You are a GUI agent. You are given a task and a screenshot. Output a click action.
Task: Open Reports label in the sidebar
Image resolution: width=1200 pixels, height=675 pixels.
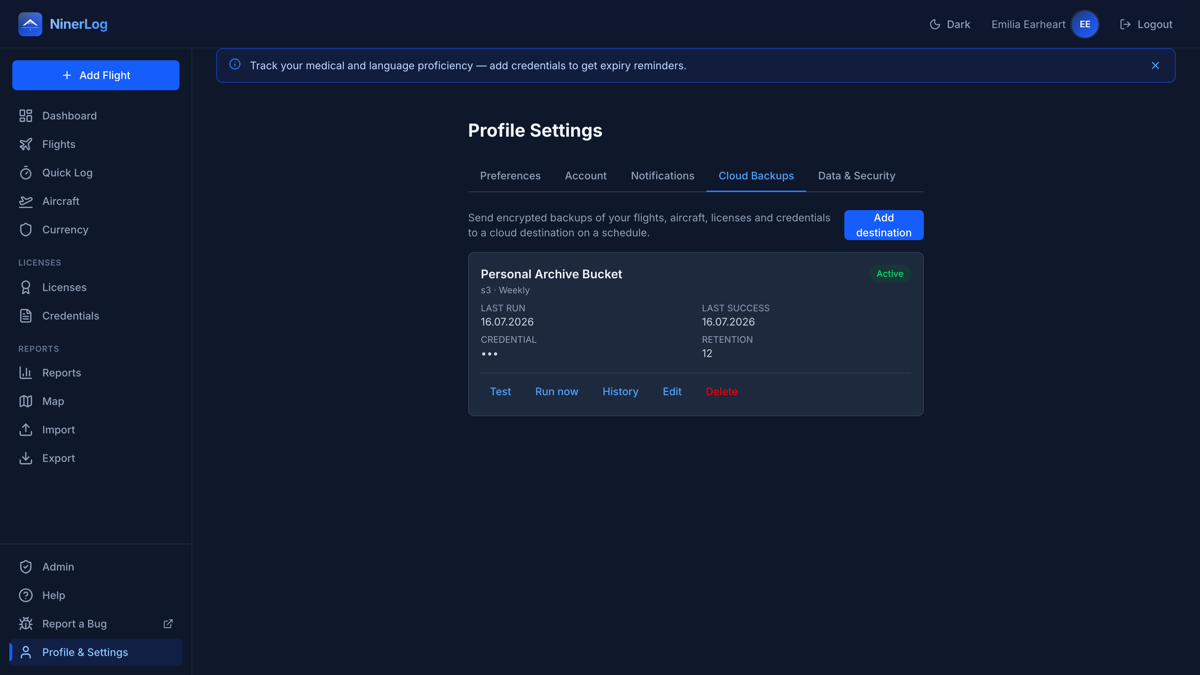[x=61, y=373]
